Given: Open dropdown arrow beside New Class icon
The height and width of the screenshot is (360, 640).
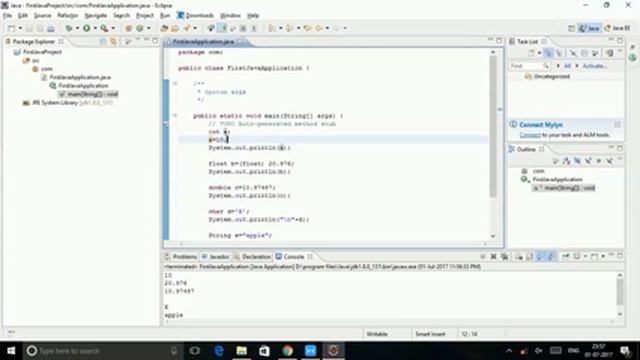Looking at the screenshot, I should 149,28.
